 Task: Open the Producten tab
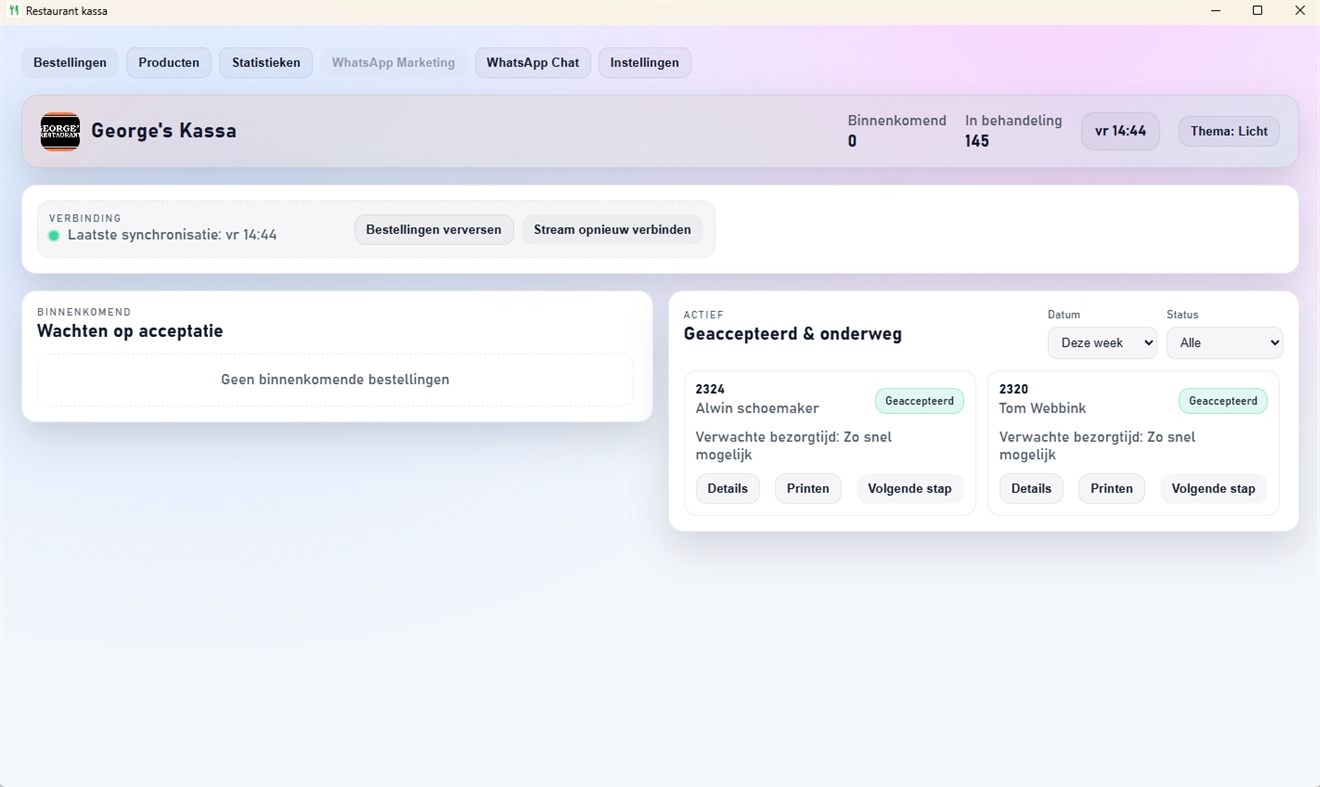169,62
